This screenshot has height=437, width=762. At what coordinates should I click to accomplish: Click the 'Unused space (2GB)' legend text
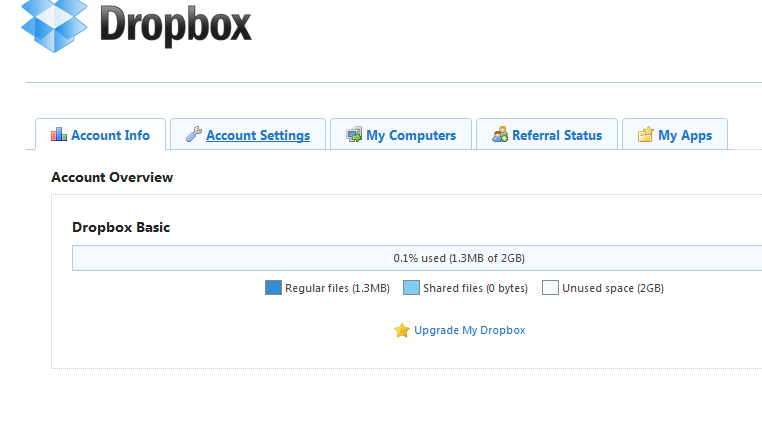[613, 288]
